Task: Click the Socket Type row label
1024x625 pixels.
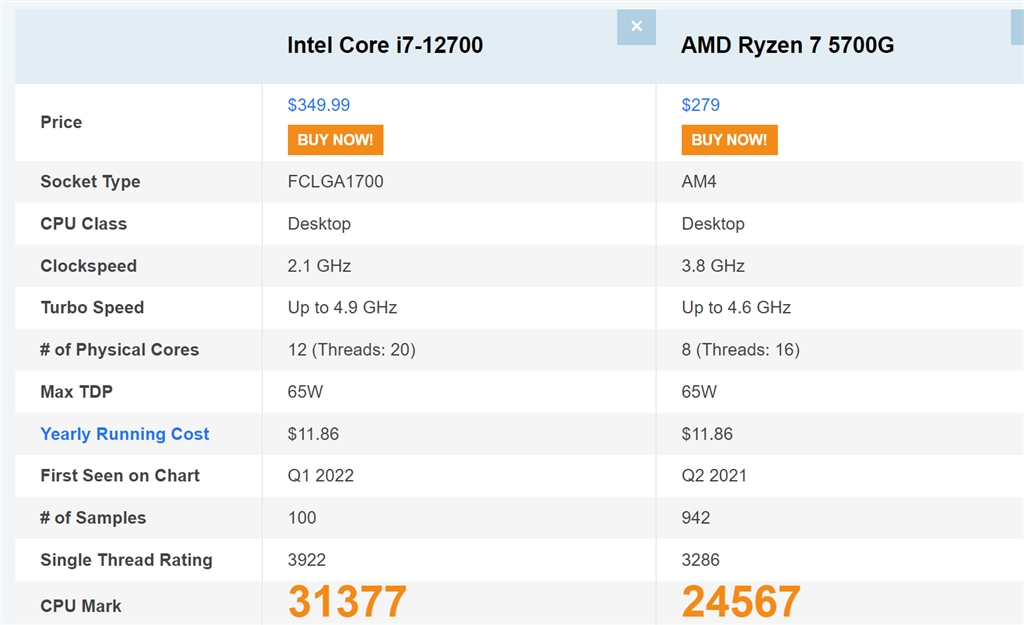Action: tap(90, 182)
